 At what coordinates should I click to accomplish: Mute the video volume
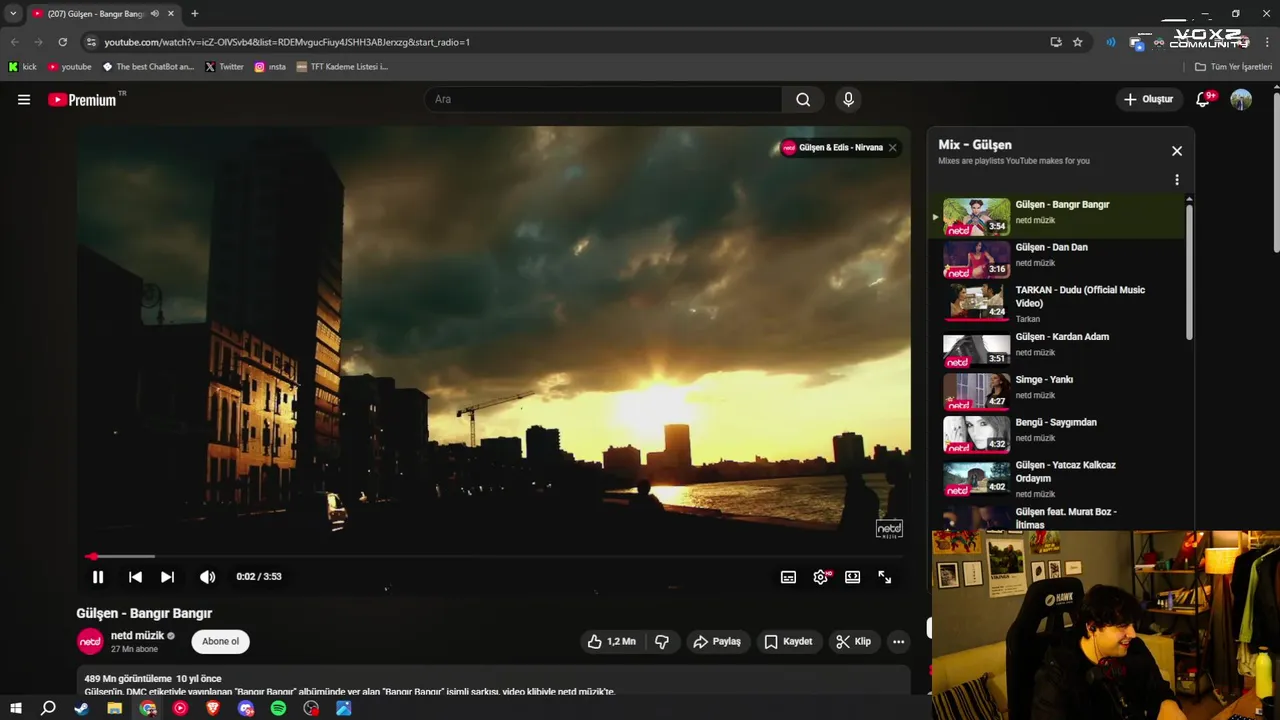point(207,577)
